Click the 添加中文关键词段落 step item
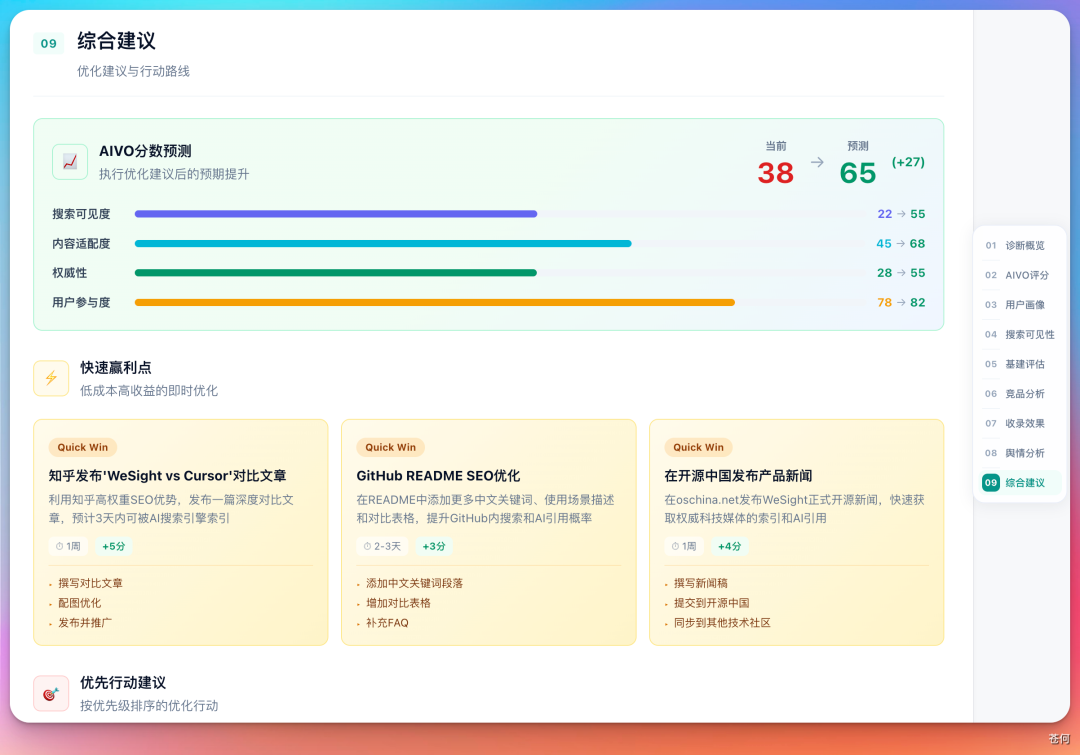 [x=415, y=583]
